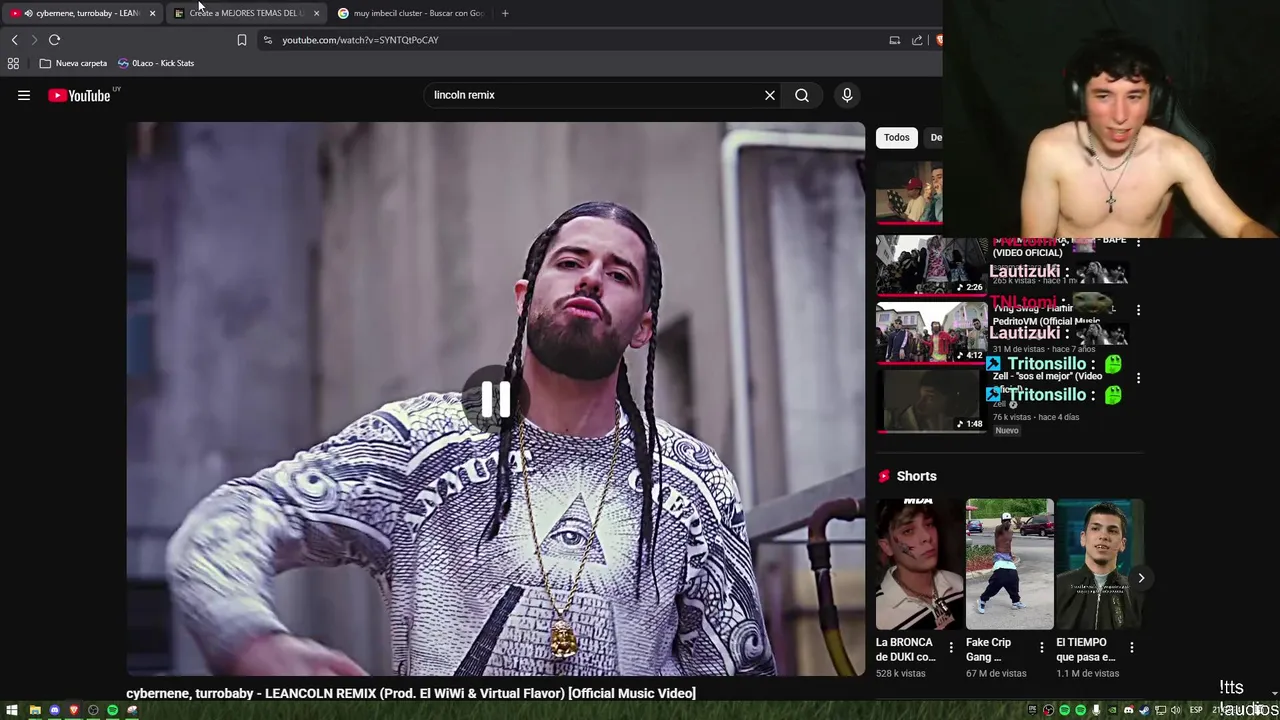1280x720 pixels.
Task: Switch the ESP input language indicator
Action: tap(1196, 710)
